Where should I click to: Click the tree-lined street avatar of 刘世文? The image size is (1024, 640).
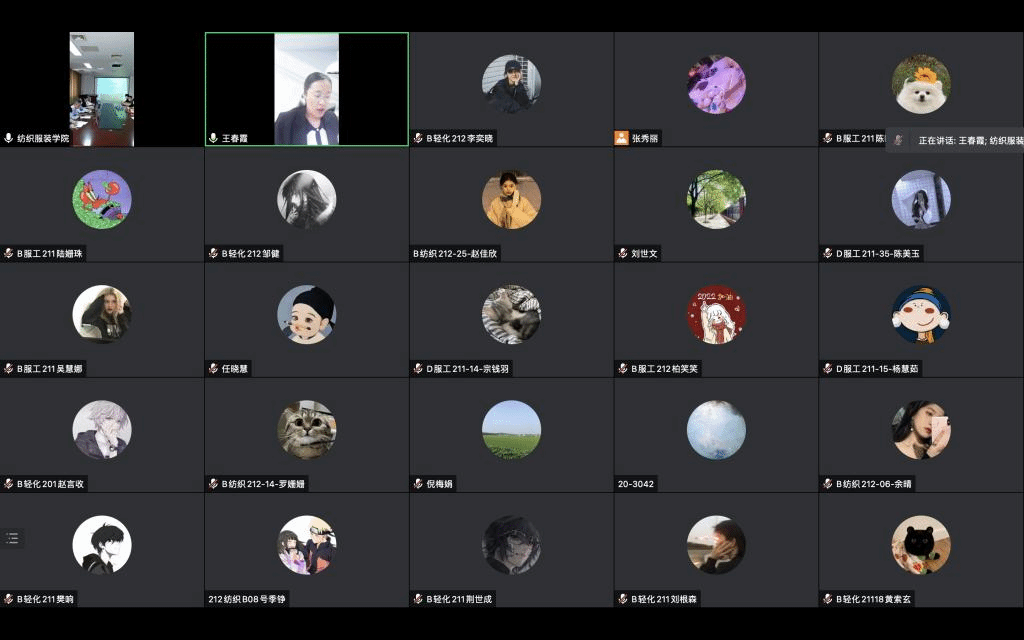(716, 199)
